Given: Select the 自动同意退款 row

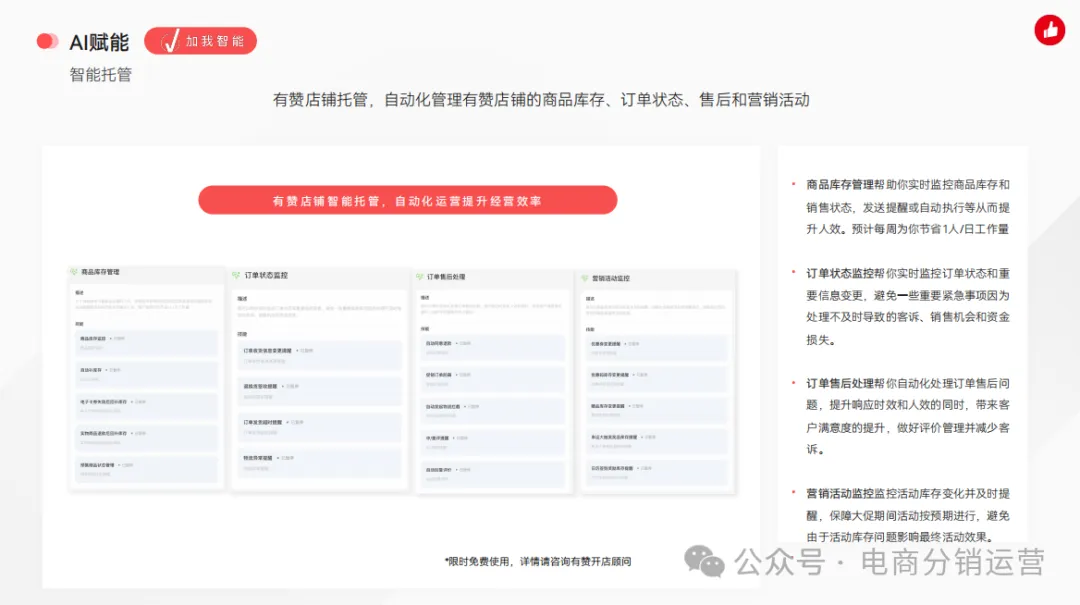Looking at the screenshot, I should pos(492,347).
